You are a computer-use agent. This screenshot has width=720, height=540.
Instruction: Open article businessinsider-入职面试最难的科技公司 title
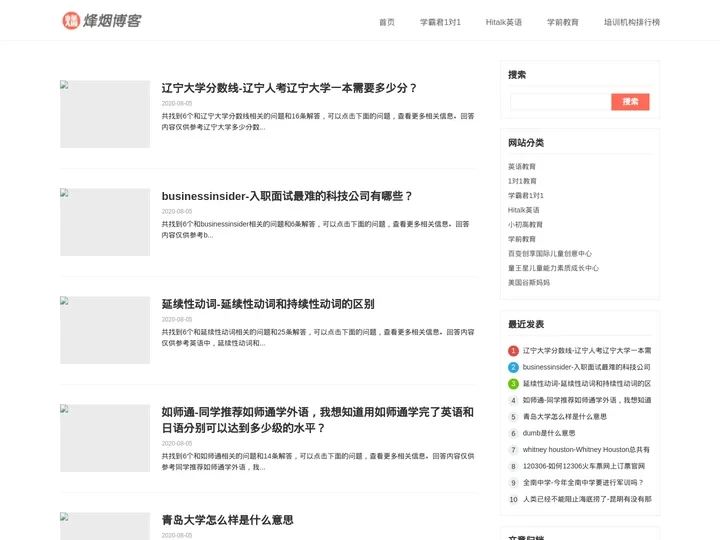287,196
